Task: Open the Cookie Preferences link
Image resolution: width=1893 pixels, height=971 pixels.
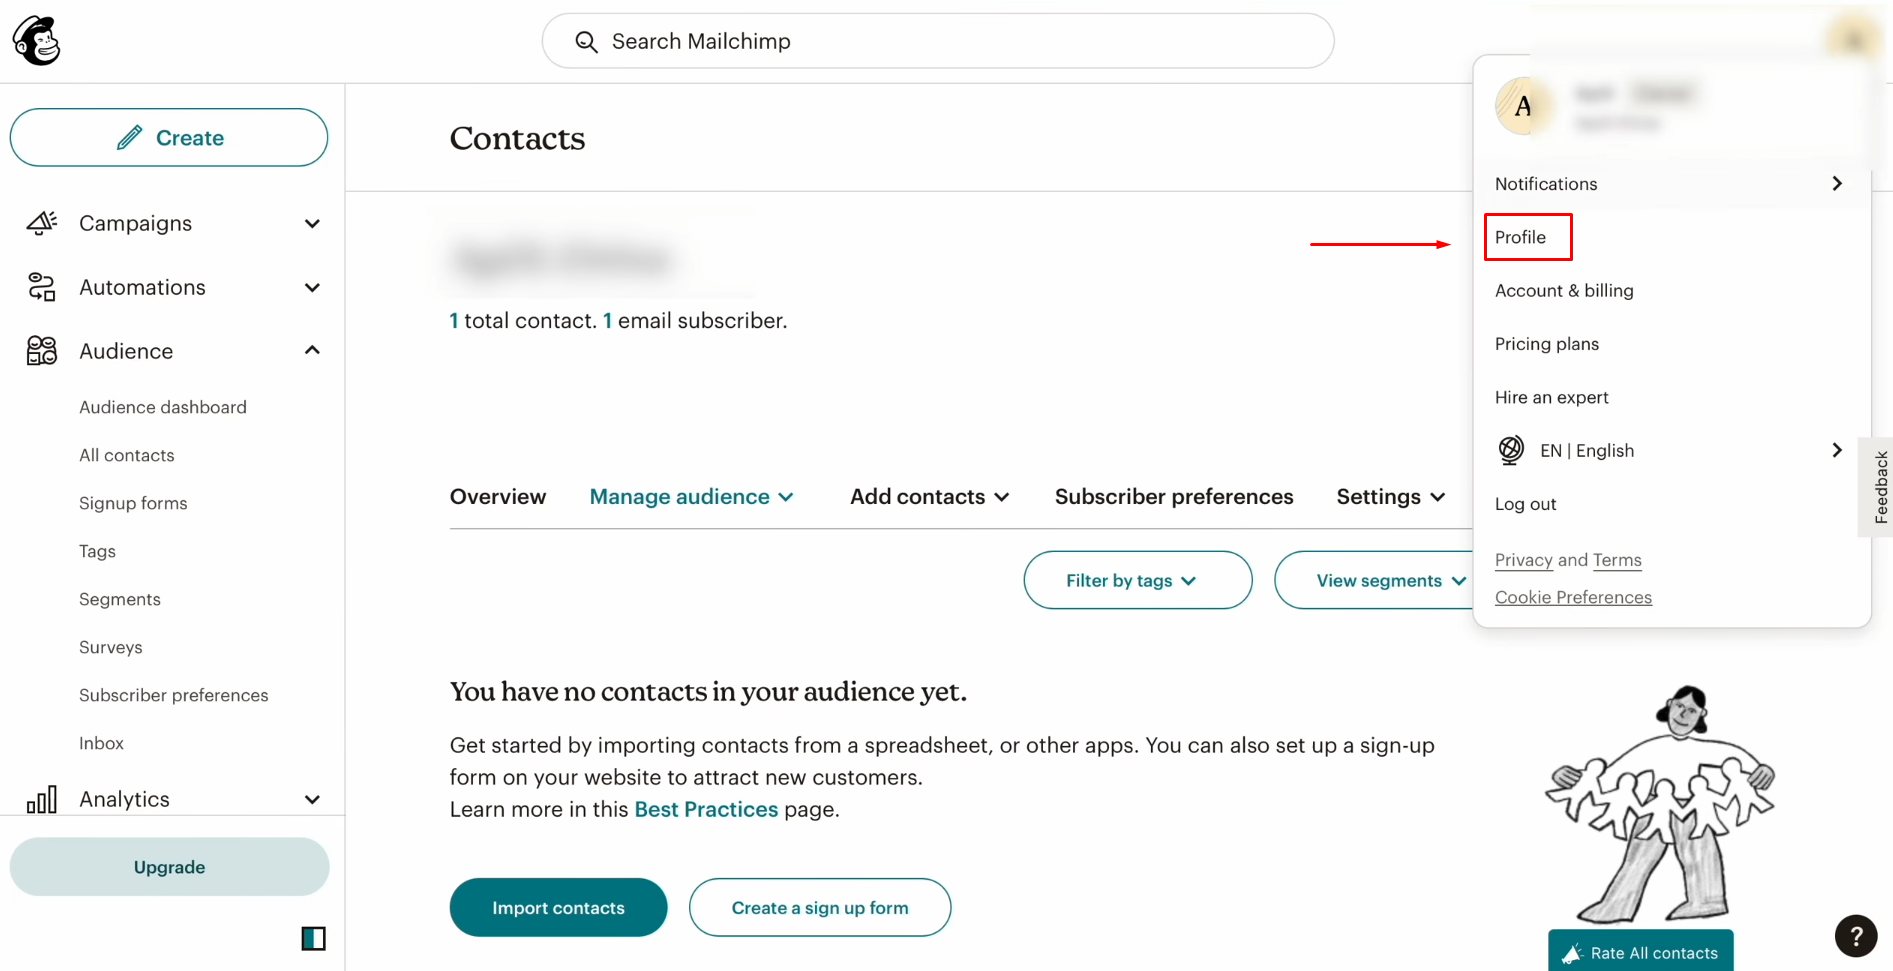Action: (1573, 597)
